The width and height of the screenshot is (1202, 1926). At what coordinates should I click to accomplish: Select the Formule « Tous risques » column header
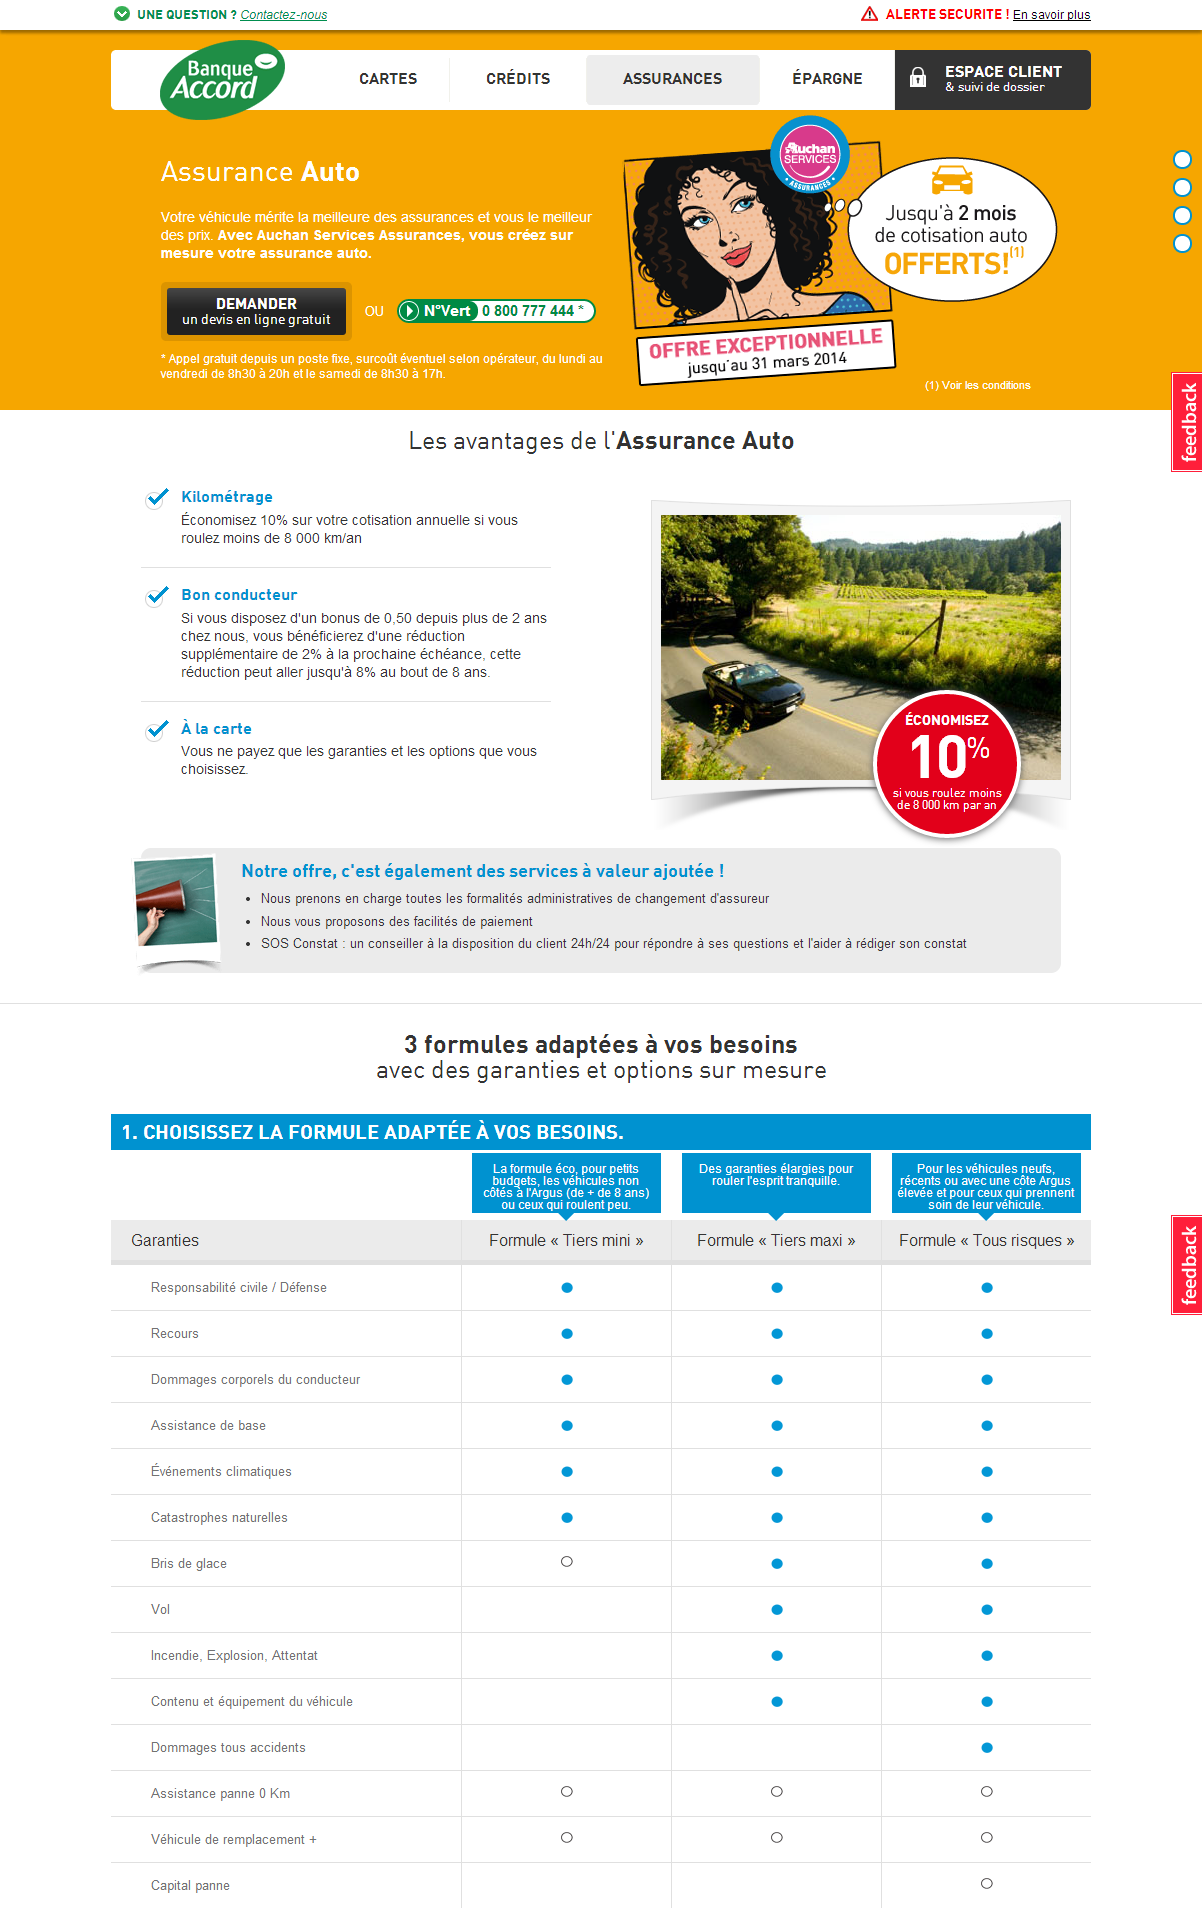[986, 1241]
